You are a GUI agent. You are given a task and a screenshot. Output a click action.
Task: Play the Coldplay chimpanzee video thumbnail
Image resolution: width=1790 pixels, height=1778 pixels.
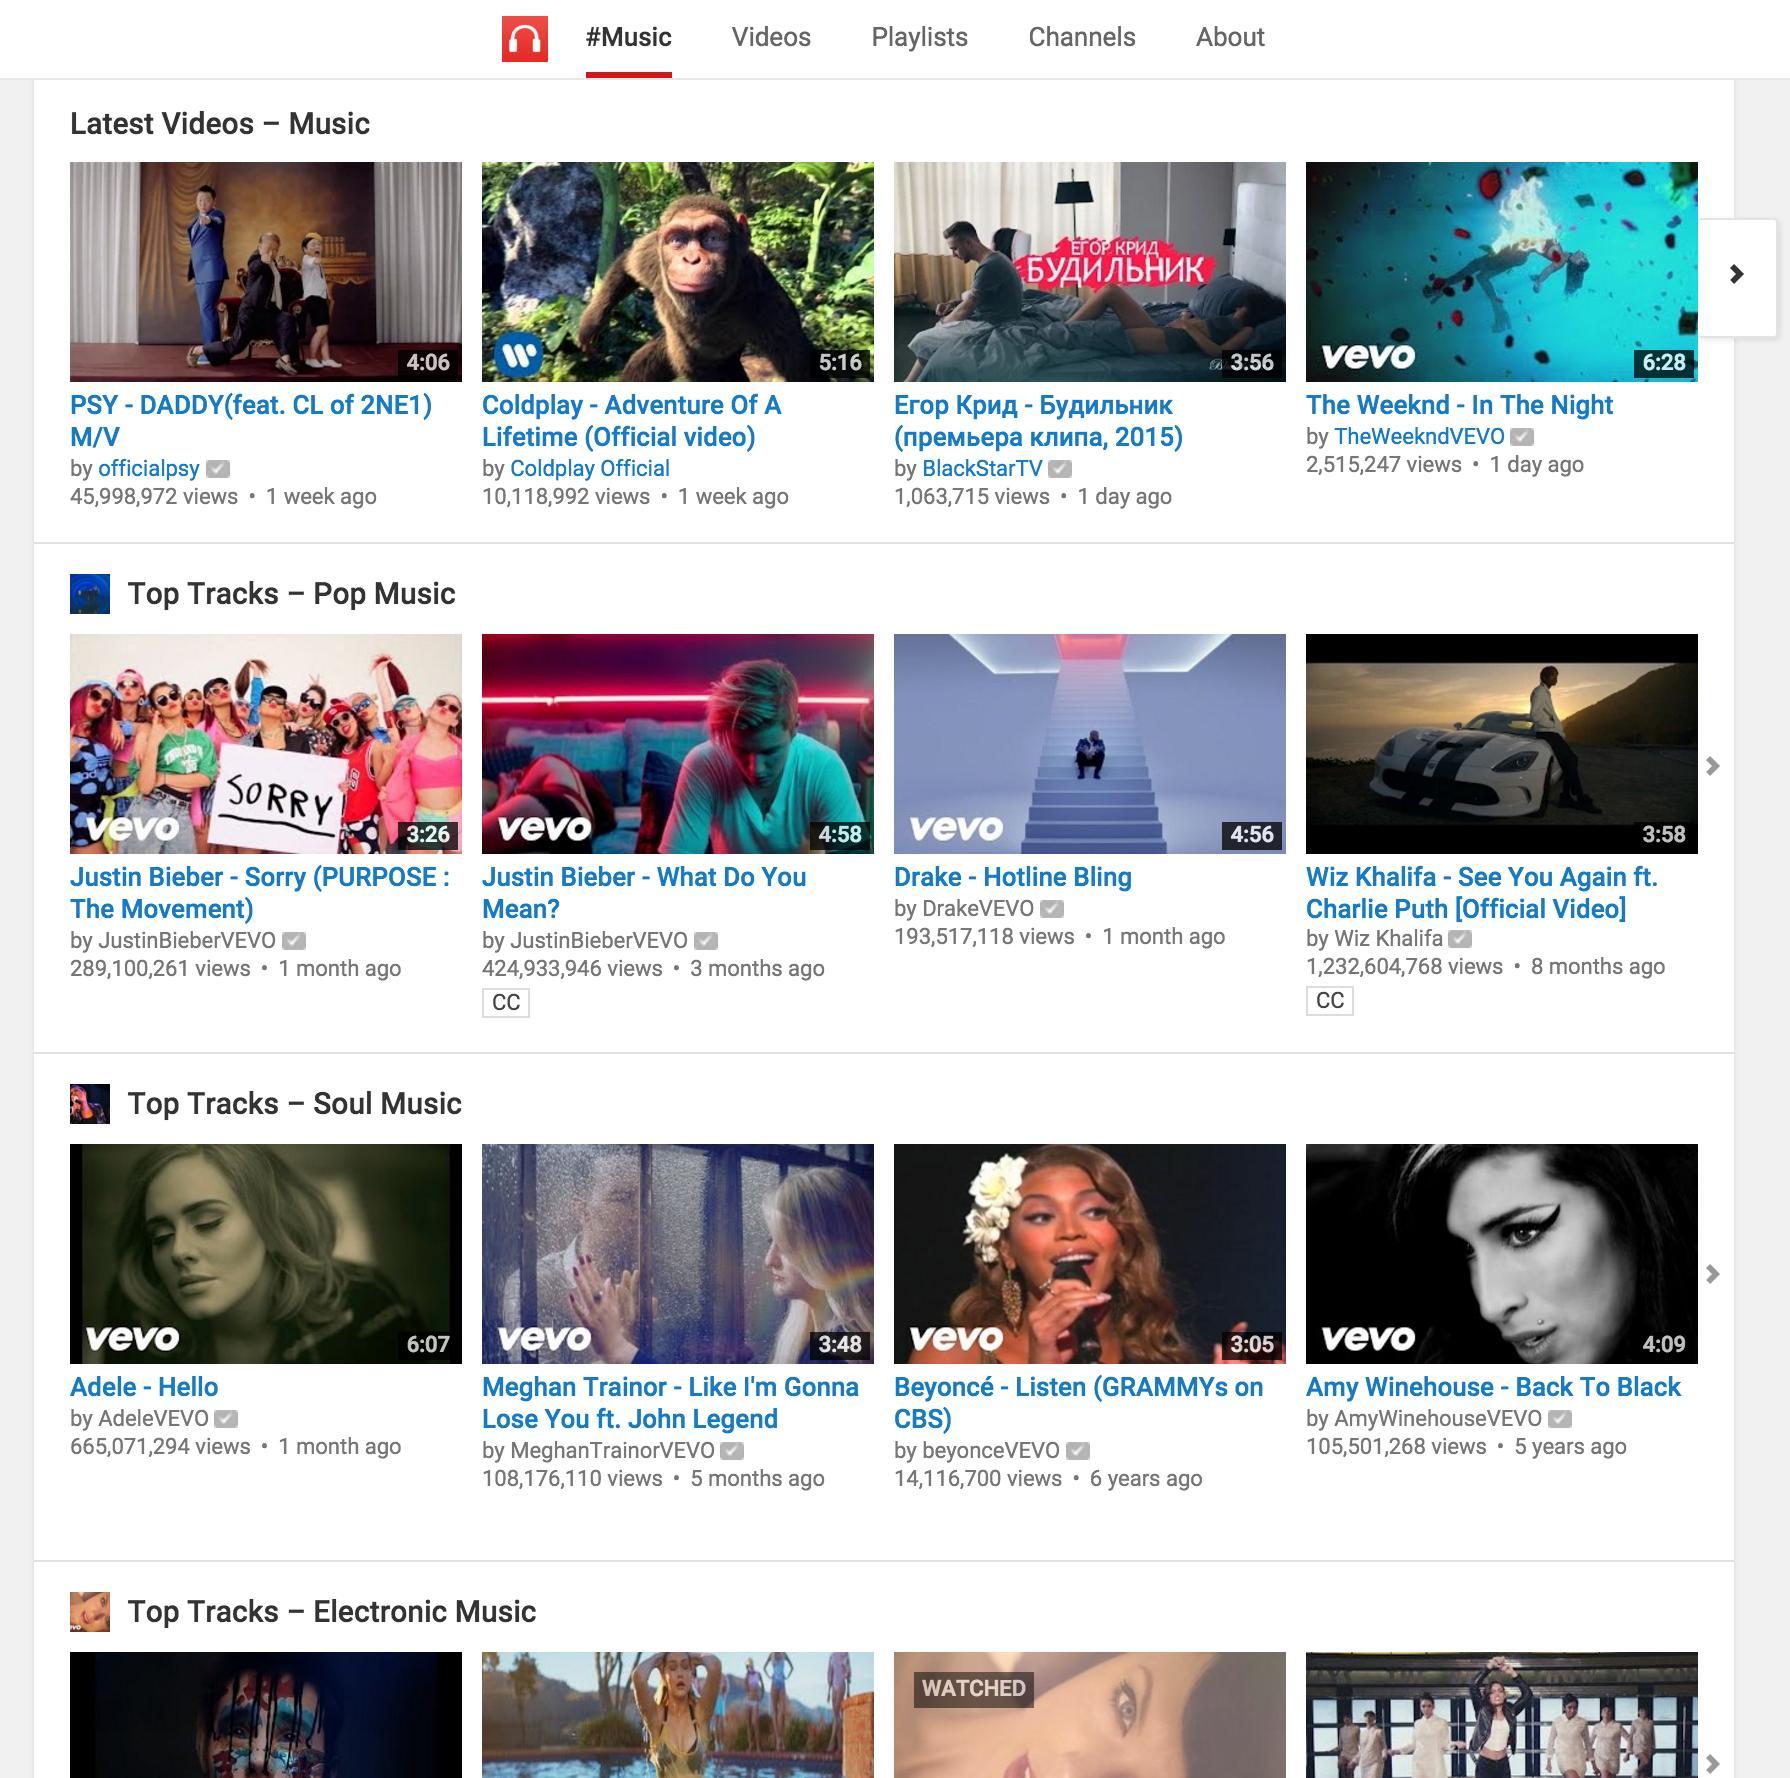[678, 272]
